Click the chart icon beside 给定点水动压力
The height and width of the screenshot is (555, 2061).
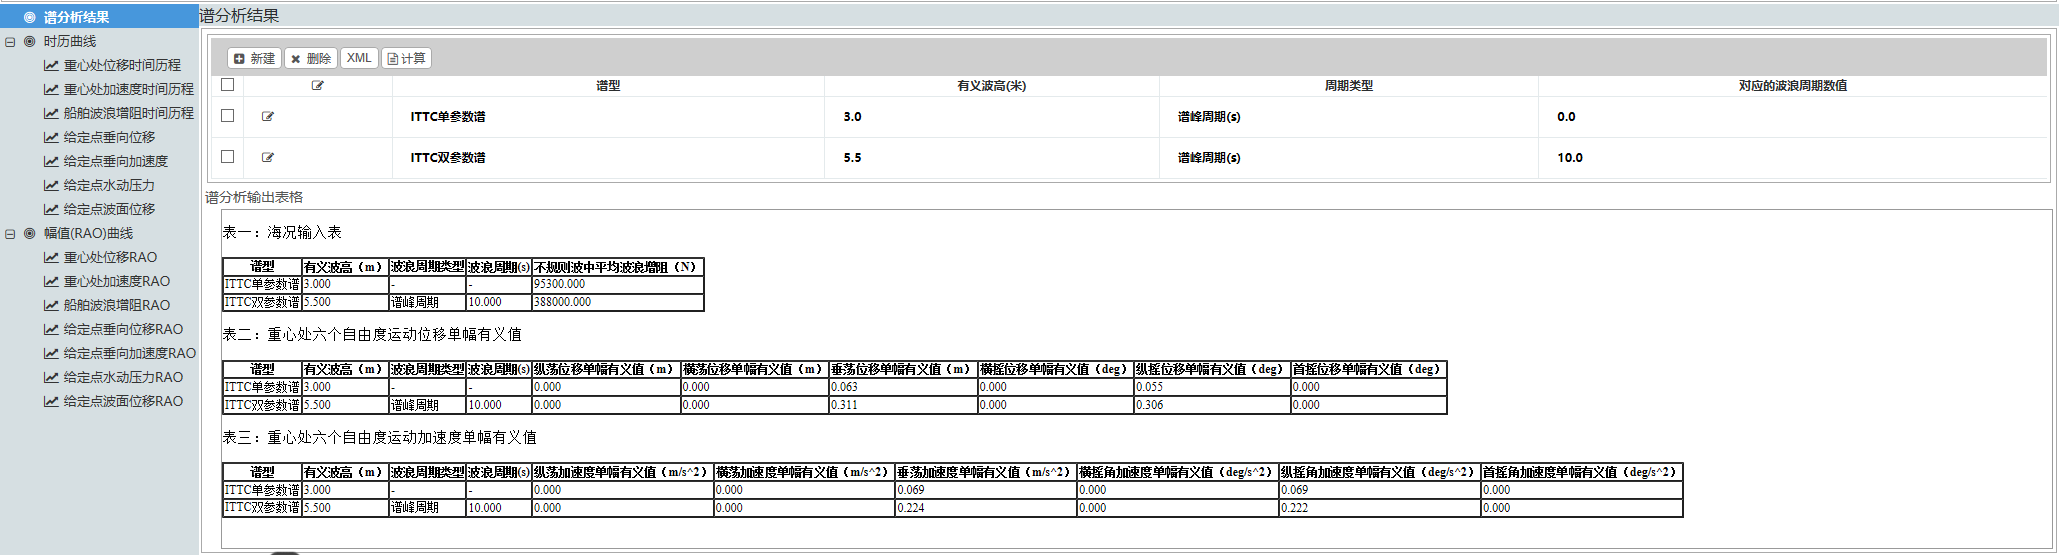[51, 186]
